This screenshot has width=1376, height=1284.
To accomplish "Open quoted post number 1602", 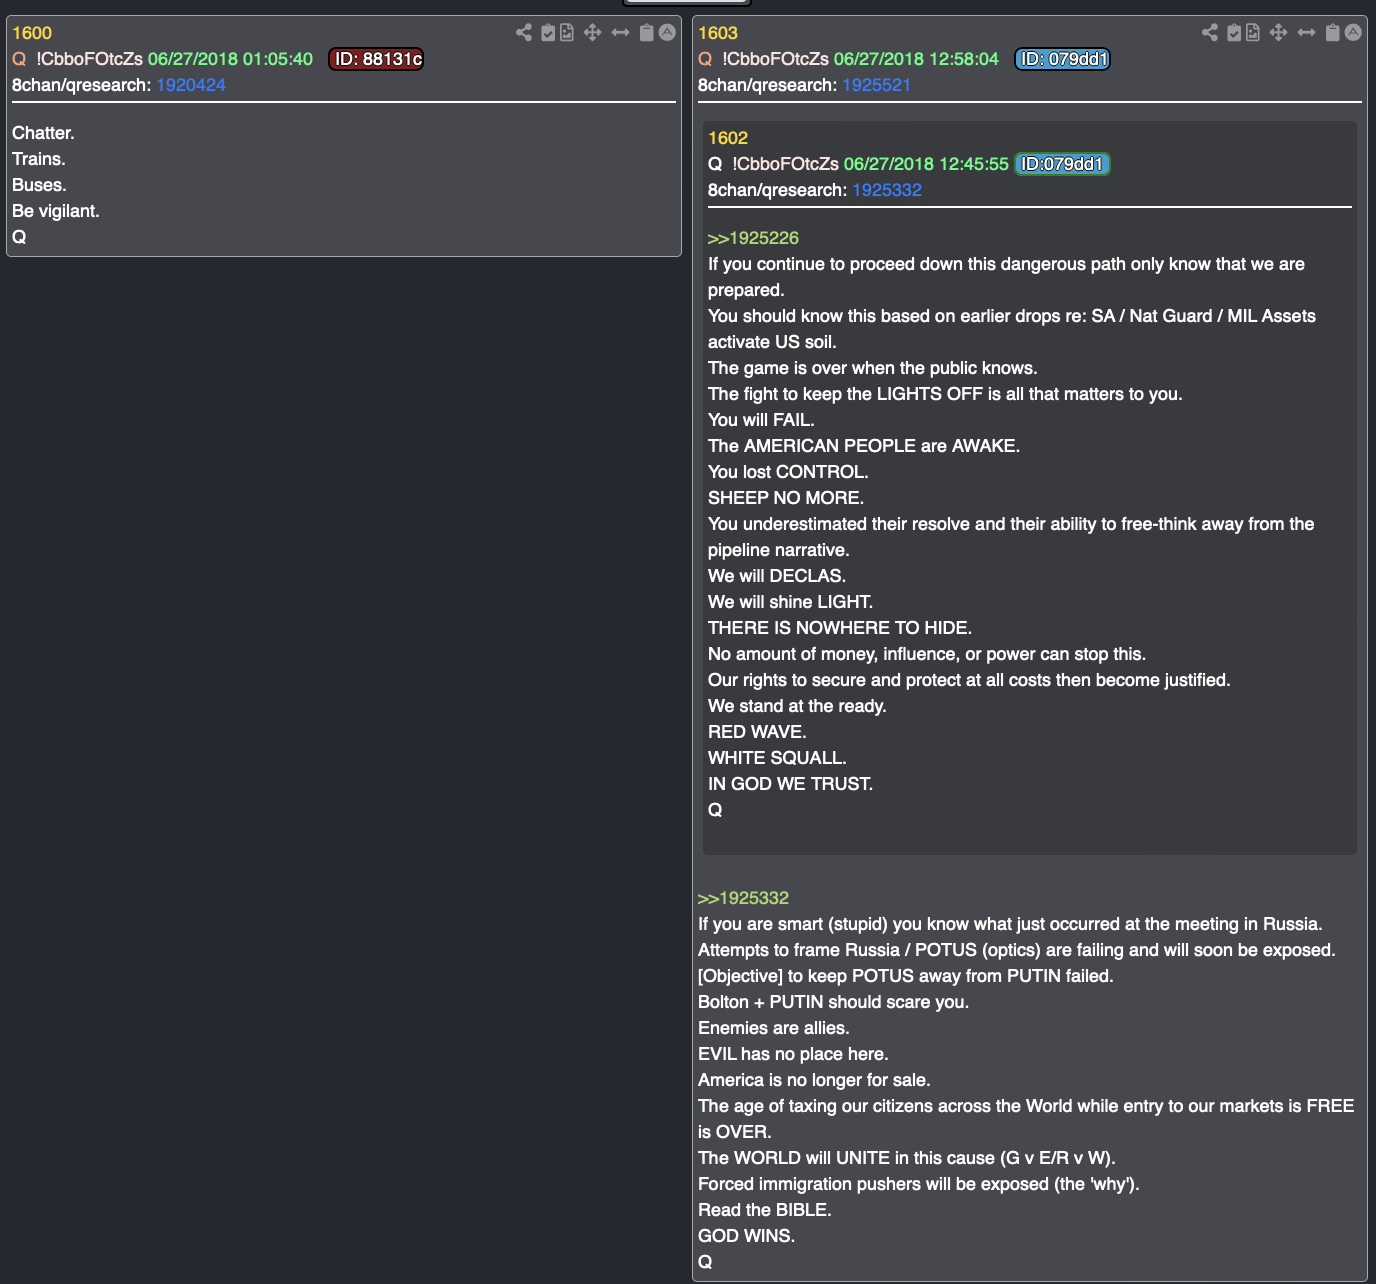I will 728,138.
